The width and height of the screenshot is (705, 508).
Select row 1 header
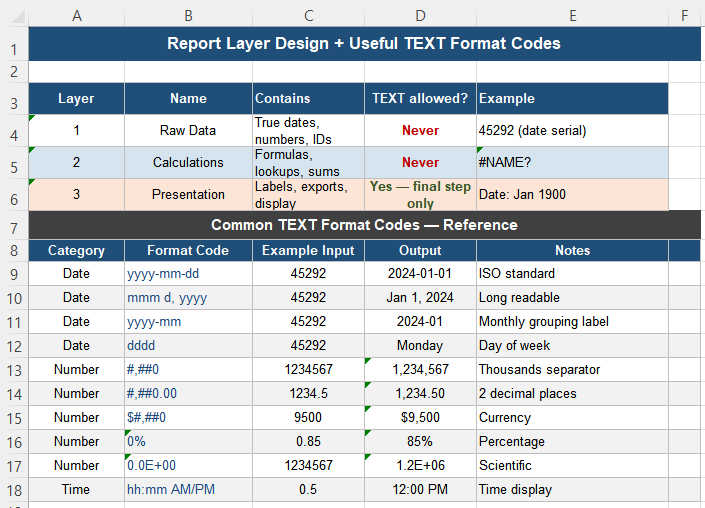click(14, 44)
